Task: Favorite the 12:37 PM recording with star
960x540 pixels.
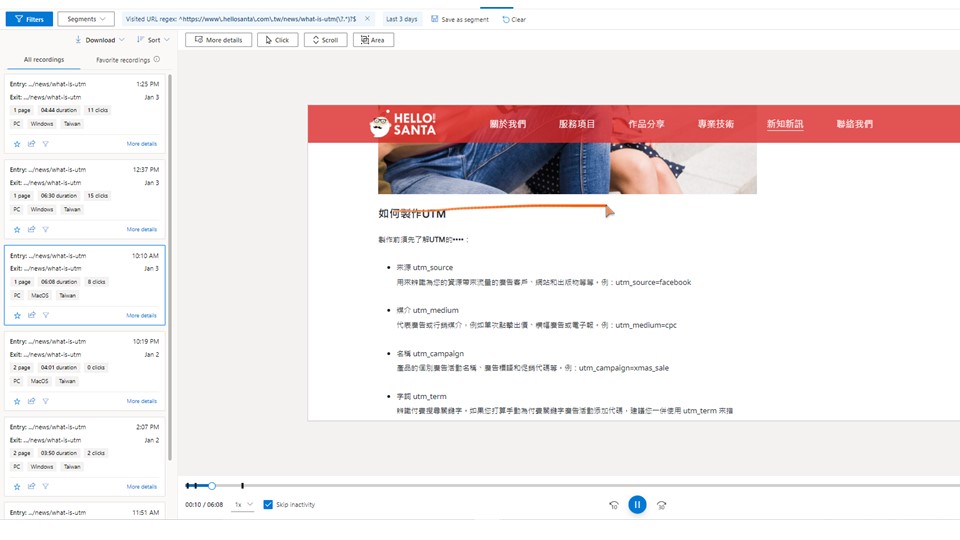Action: click(x=17, y=230)
